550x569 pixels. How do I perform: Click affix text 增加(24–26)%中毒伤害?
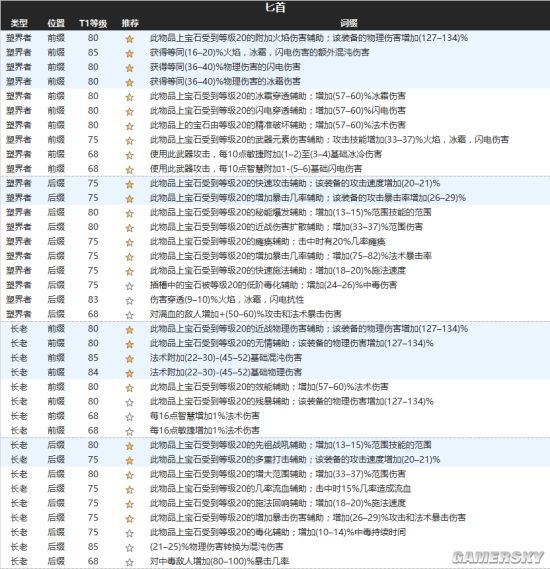click(x=274, y=285)
